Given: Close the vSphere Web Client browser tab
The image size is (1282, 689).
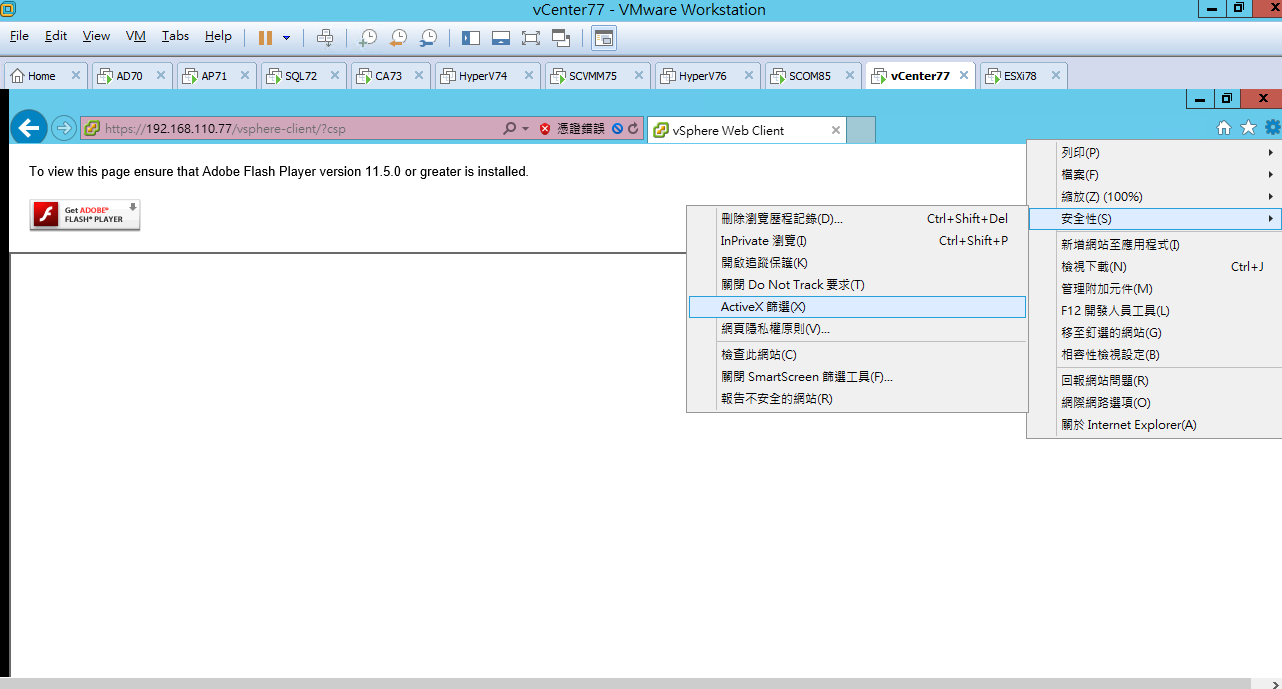Looking at the screenshot, I should click(x=836, y=130).
